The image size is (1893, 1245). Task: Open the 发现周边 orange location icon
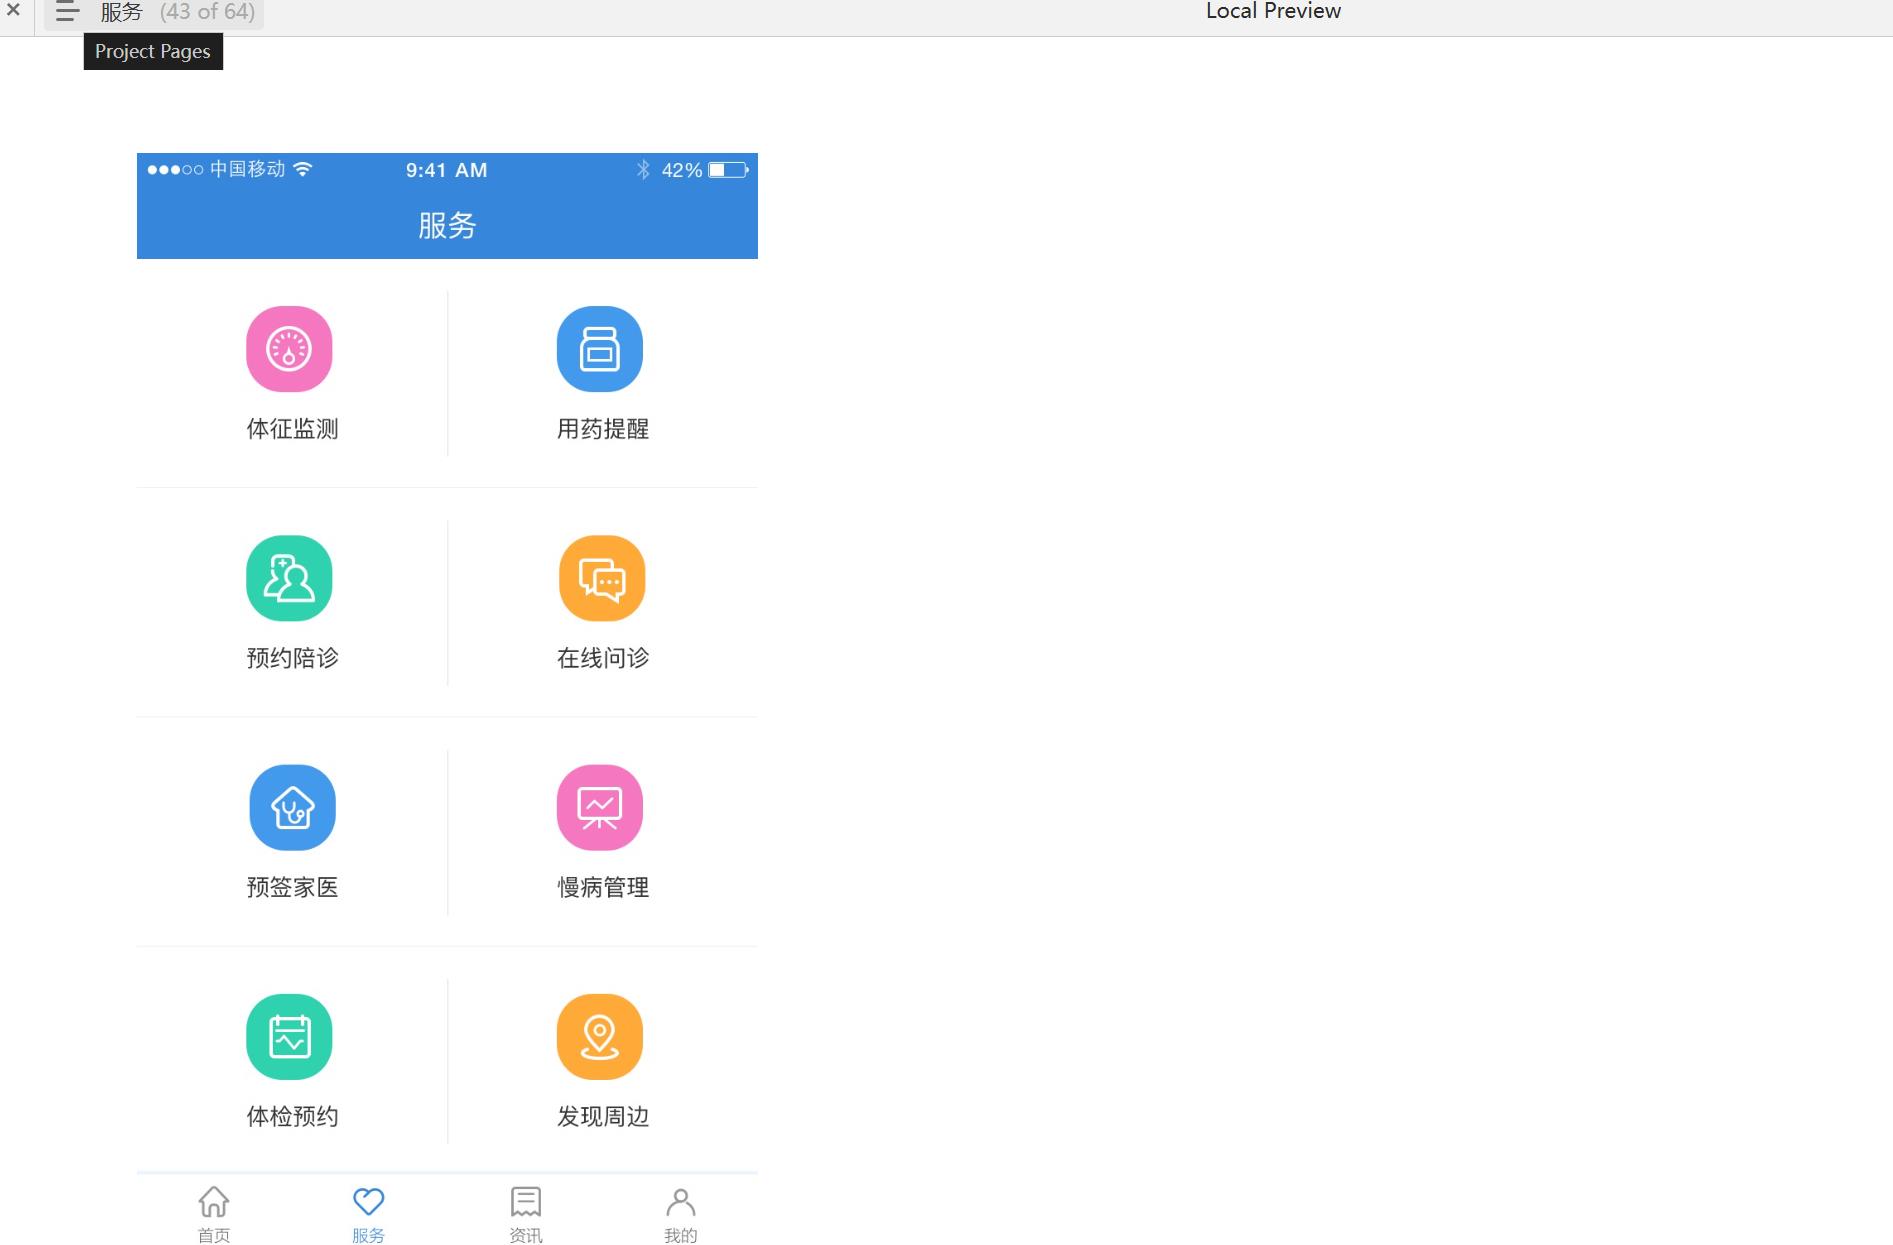(600, 1037)
